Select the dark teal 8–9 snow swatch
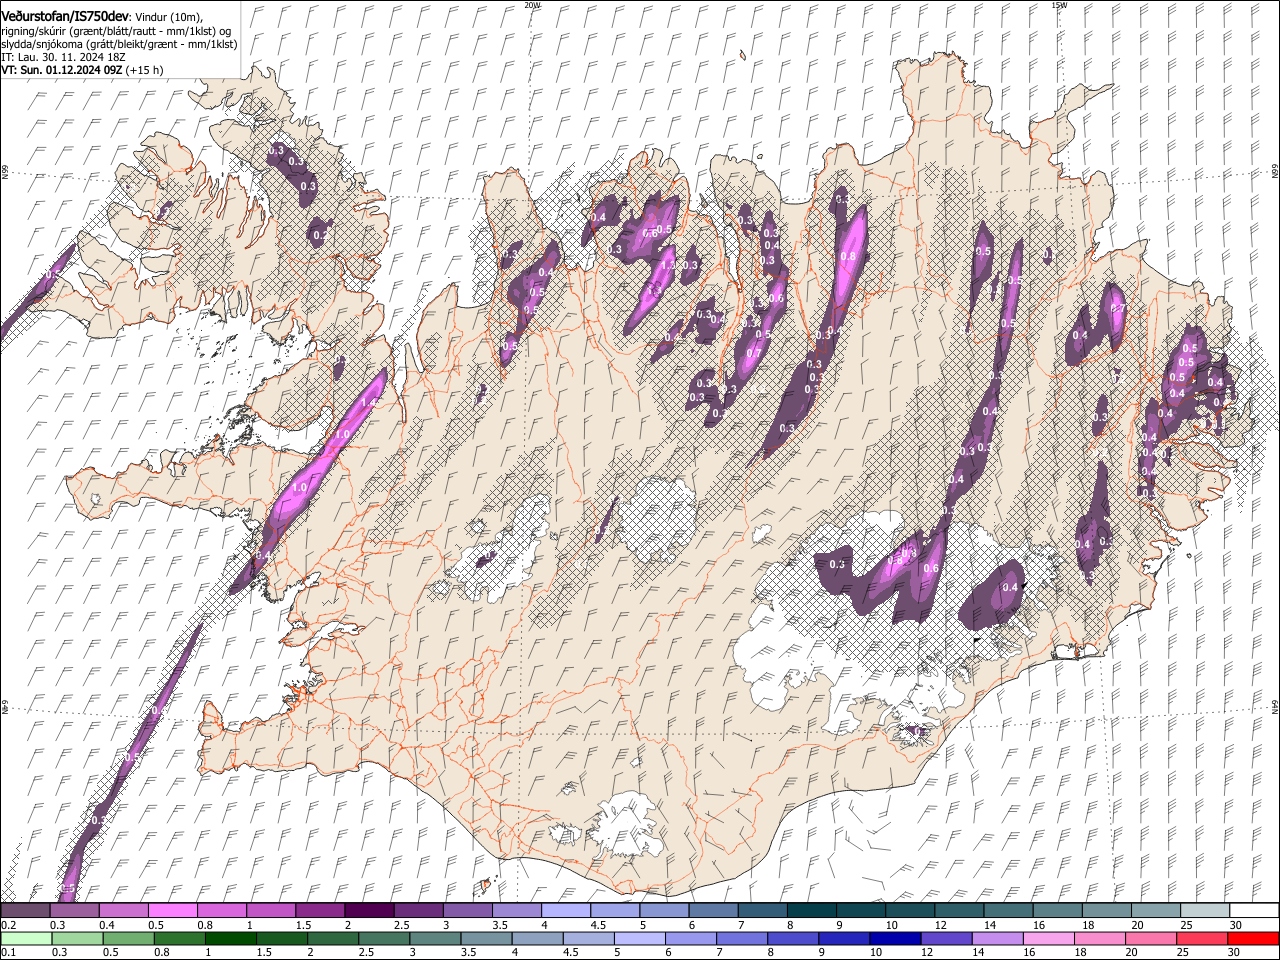This screenshot has width=1280, height=960. click(x=811, y=910)
